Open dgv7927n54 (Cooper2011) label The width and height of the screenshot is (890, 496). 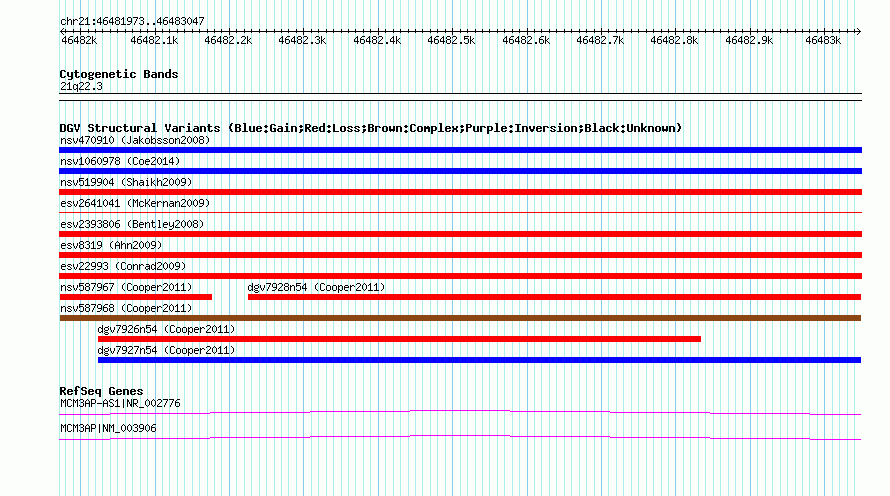pyautogui.click(x=166, y=350)
